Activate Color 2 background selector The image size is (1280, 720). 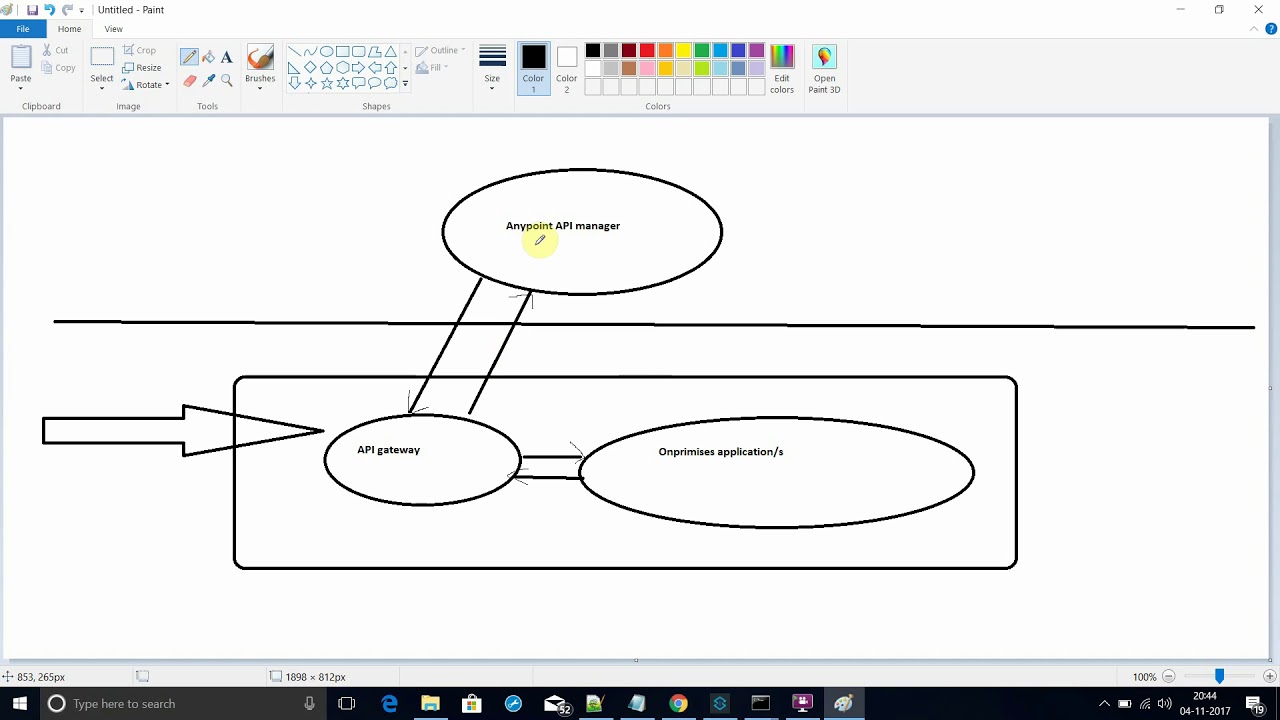567,70
